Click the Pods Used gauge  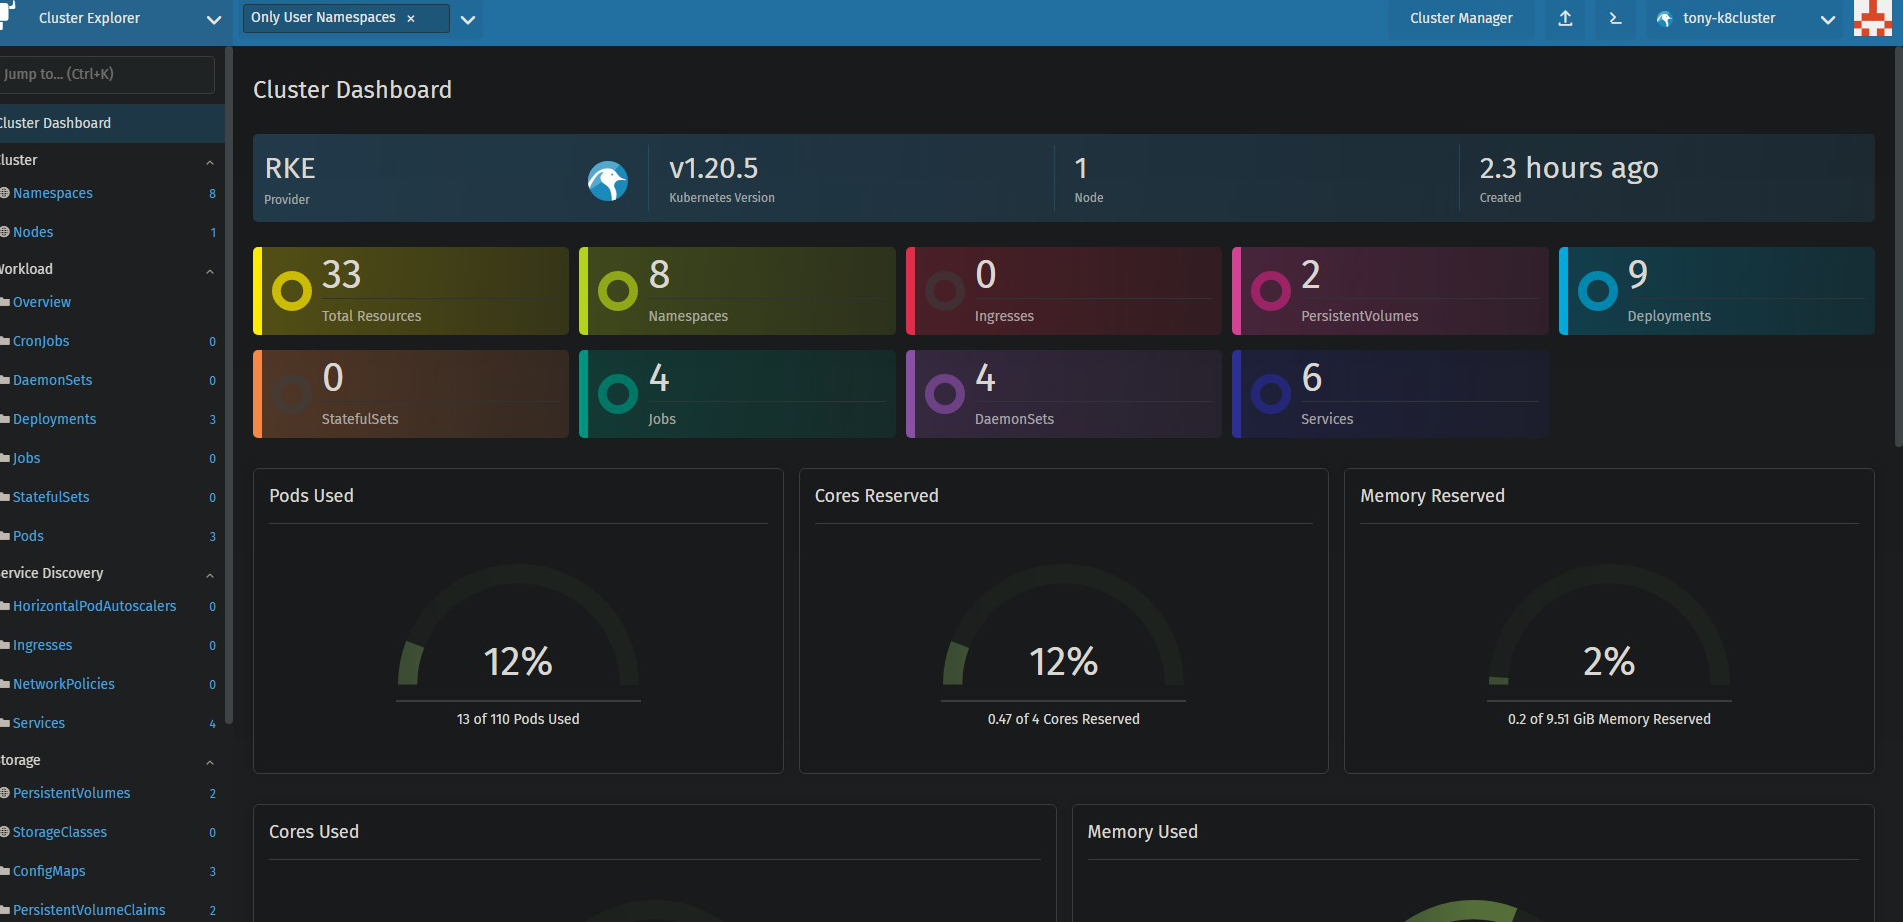[518, 626]
